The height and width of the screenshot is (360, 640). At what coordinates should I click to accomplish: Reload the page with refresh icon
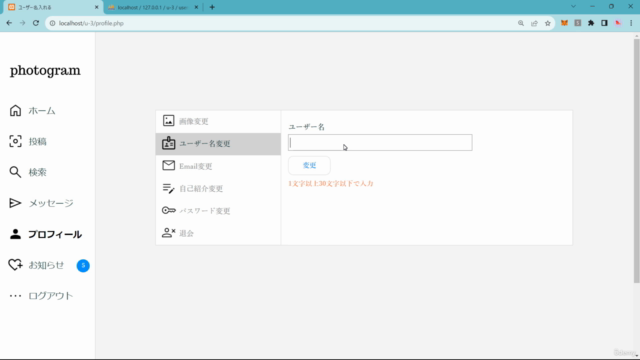(x=36, y=23)
